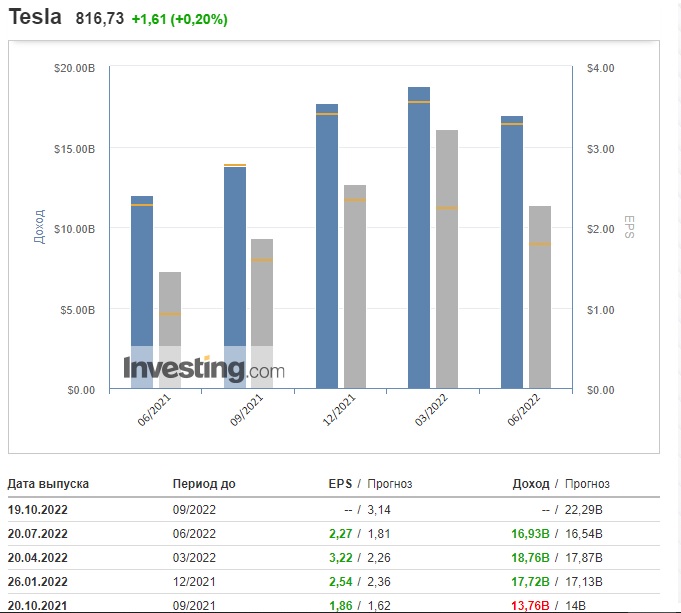The height and width of the screenshot is (613, 681).
Task: Click EPS forecast 2,26
Action: click(x=379, y=557)
